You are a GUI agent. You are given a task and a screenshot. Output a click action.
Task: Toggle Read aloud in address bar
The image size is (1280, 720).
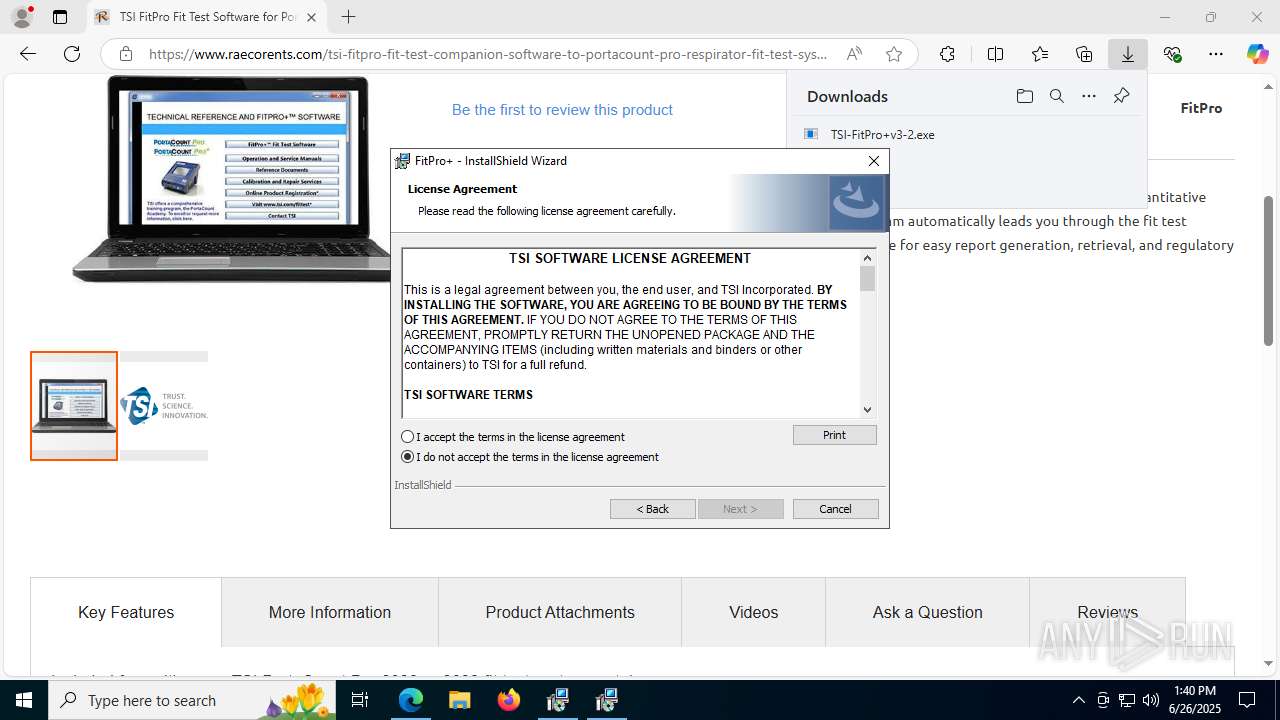(854, 54)
